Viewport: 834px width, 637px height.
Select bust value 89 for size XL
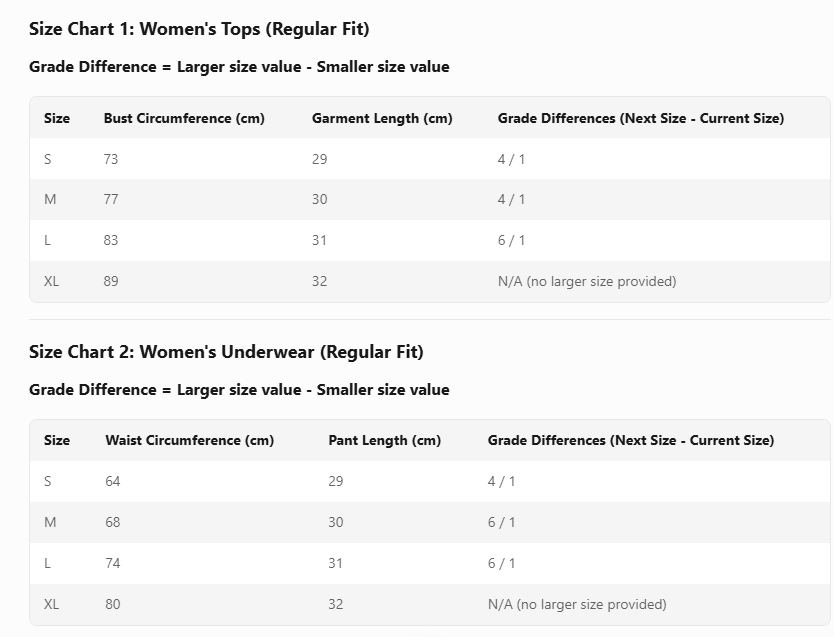(111, 281)
